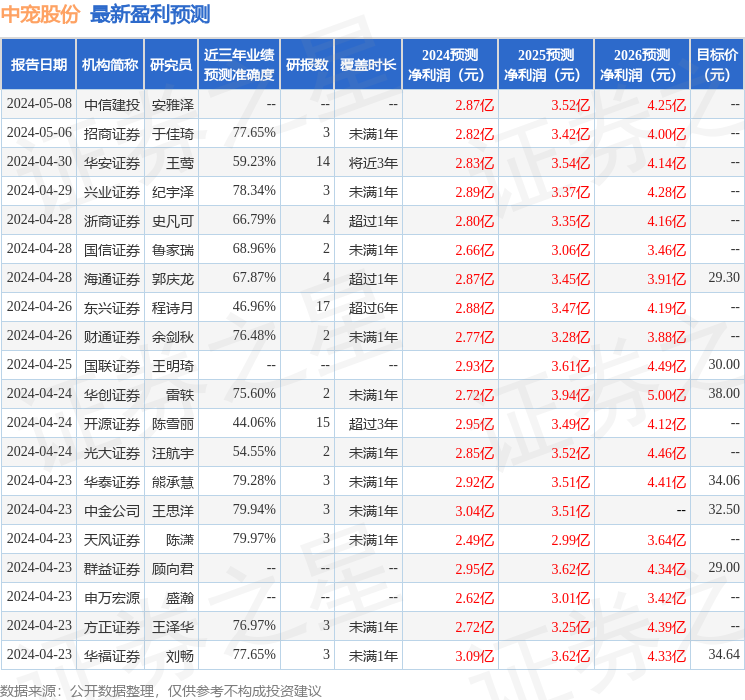Select the 华福证券 institution cell
The height and width of the screenshot is (700, 745).
[x=112, y=656]
